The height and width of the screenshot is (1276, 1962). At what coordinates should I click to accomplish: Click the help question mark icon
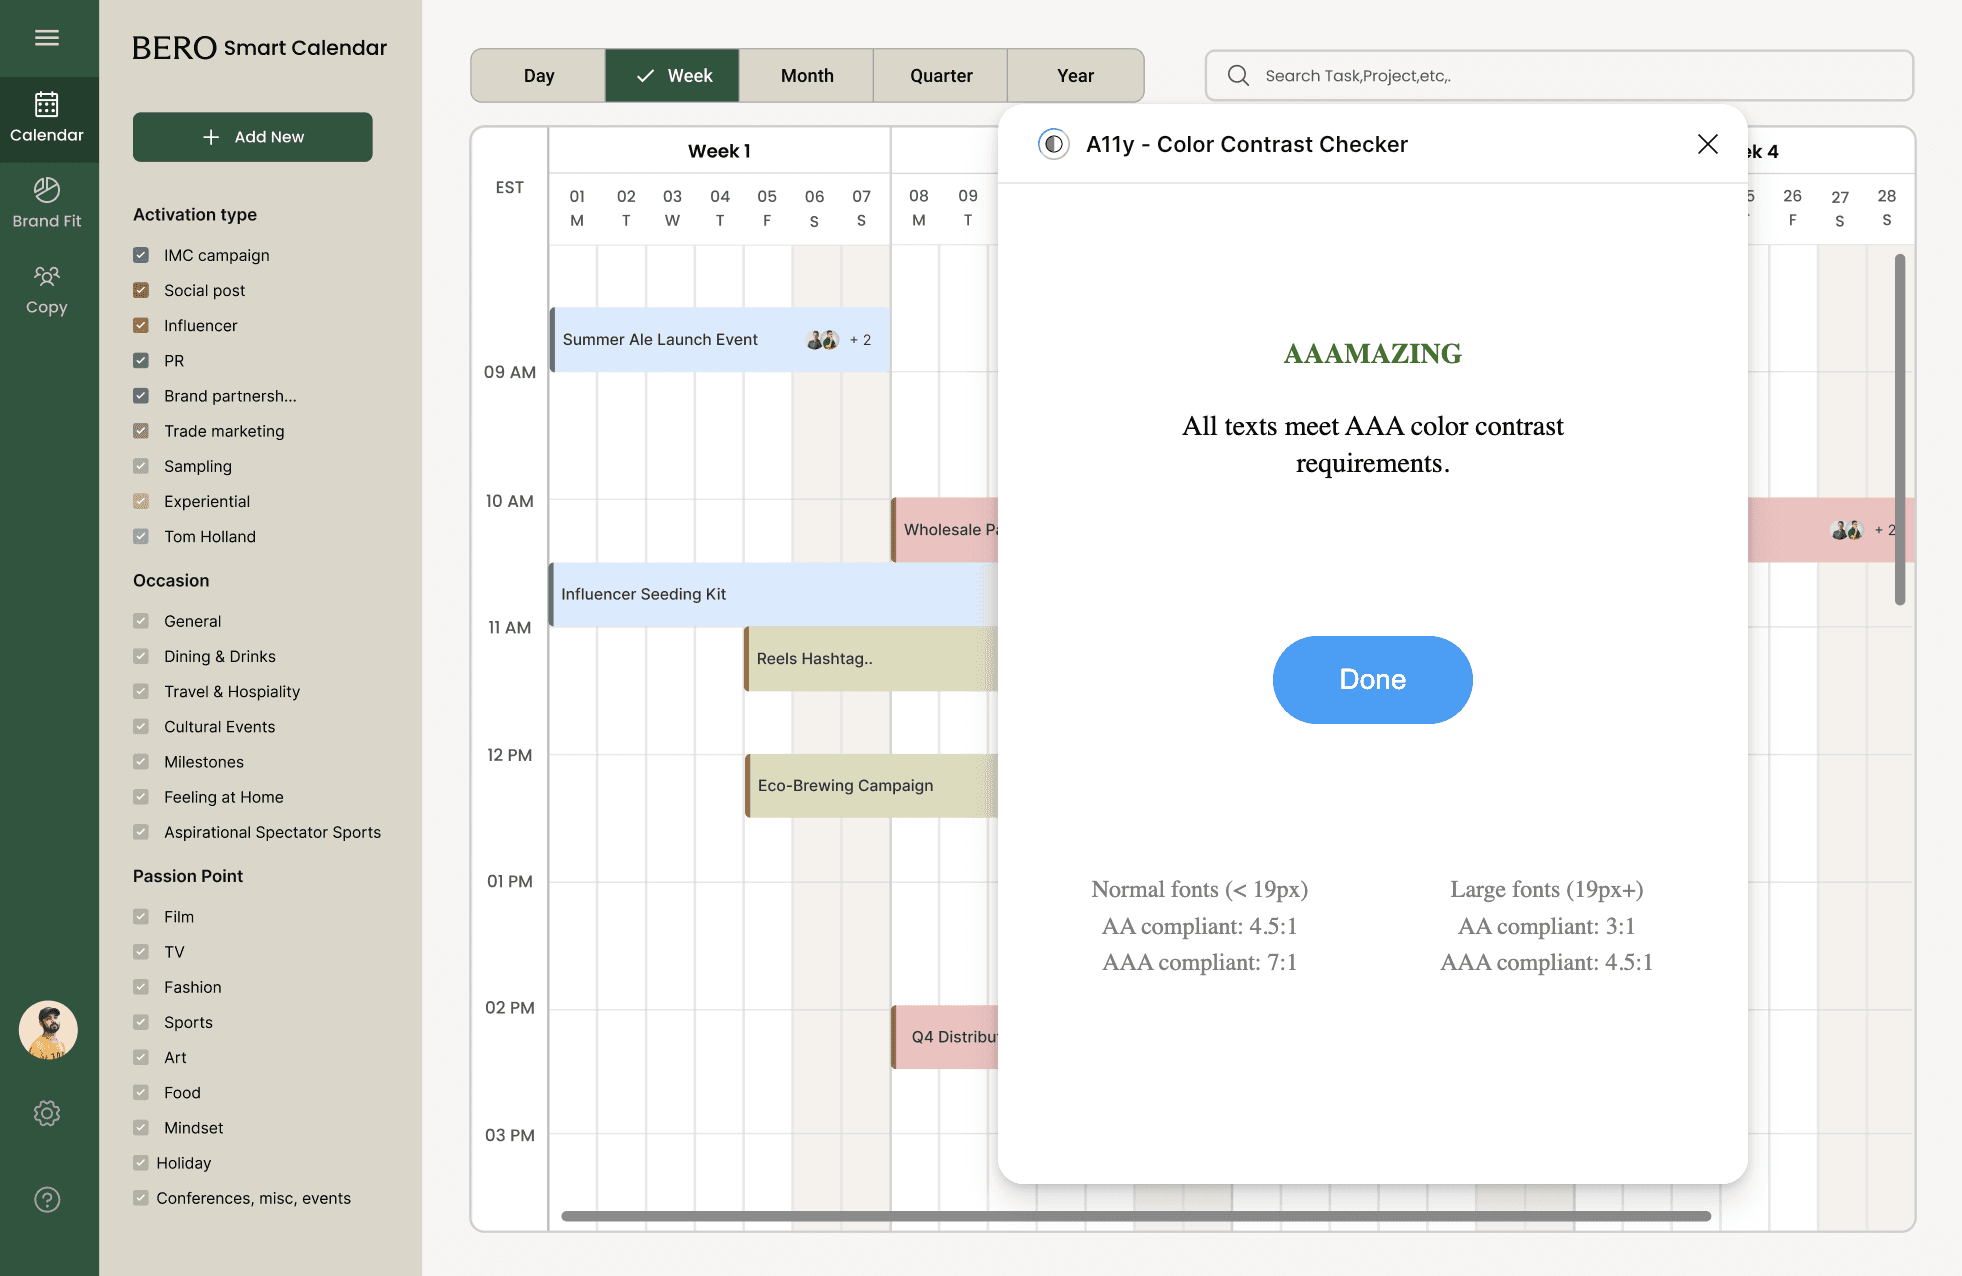(x=47, y=1199)
